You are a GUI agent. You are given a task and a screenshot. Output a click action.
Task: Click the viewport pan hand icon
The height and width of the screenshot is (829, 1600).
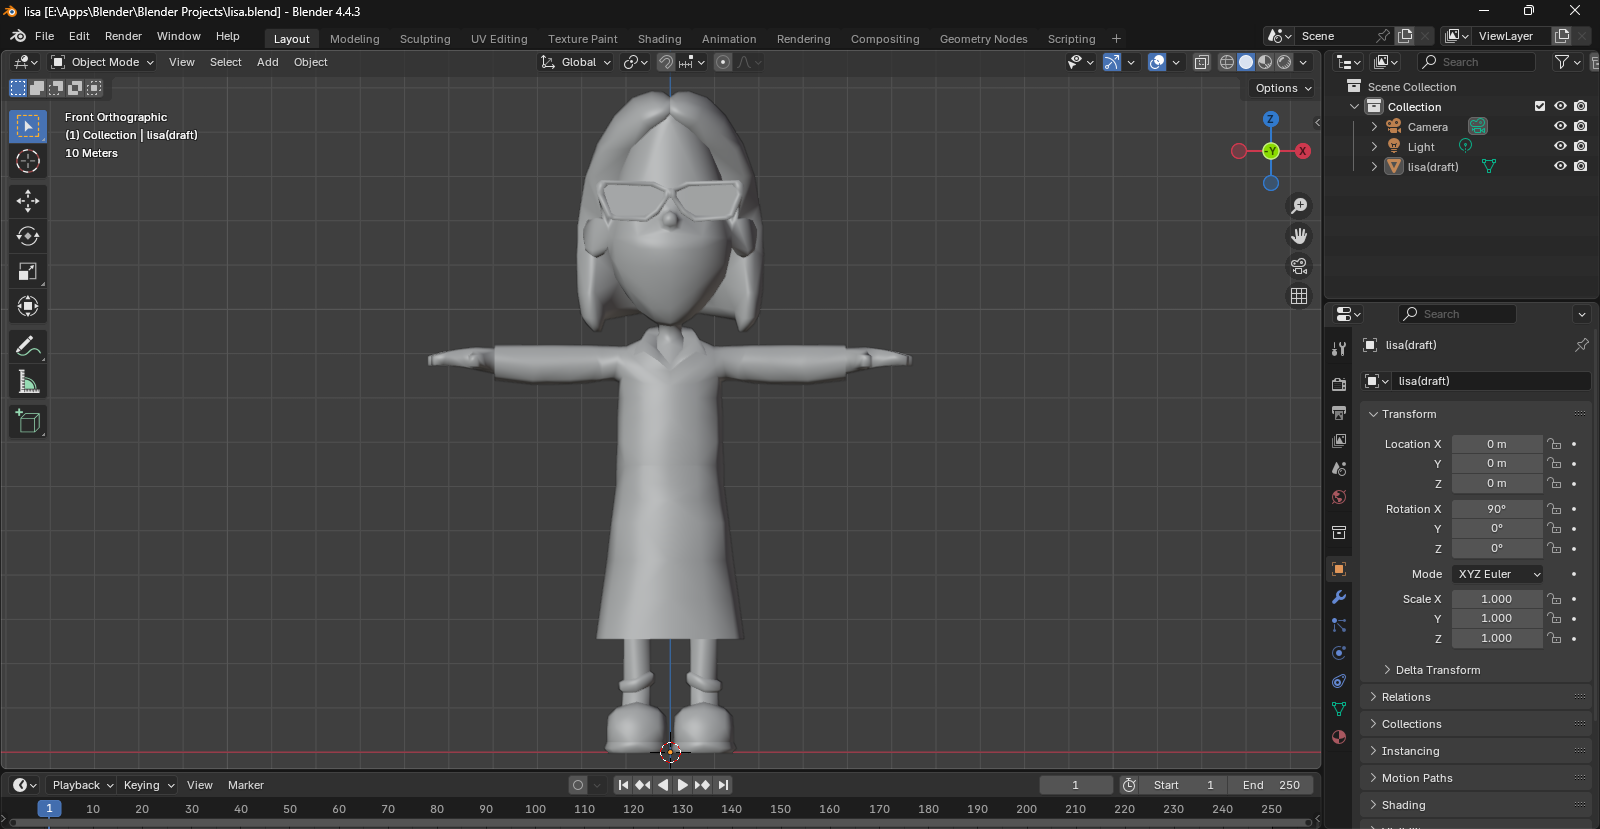1299,236
